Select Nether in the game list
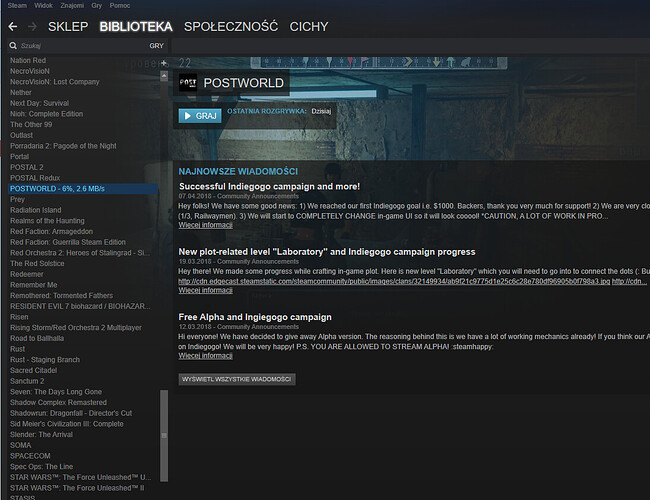 [21, 92]
